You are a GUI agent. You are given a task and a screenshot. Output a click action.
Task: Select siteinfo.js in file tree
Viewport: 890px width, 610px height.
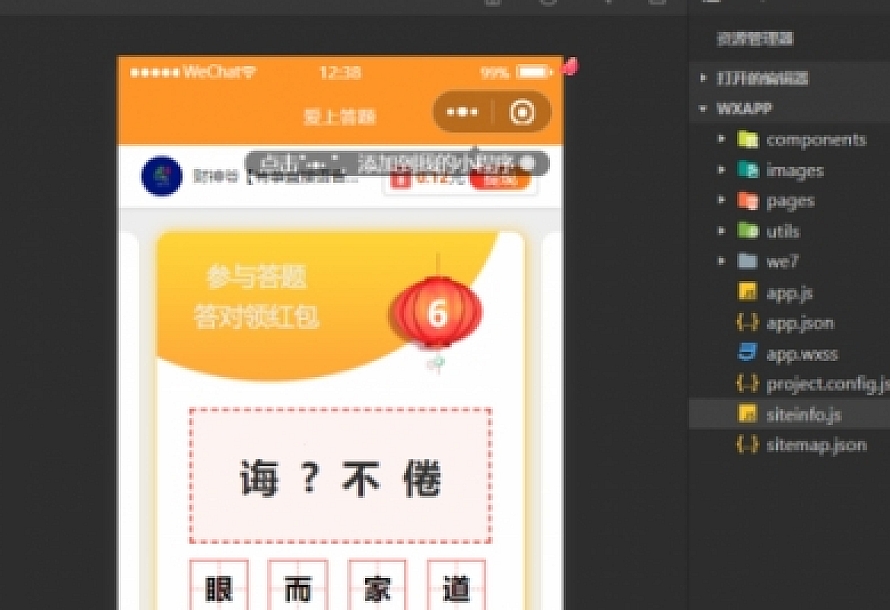803,414
